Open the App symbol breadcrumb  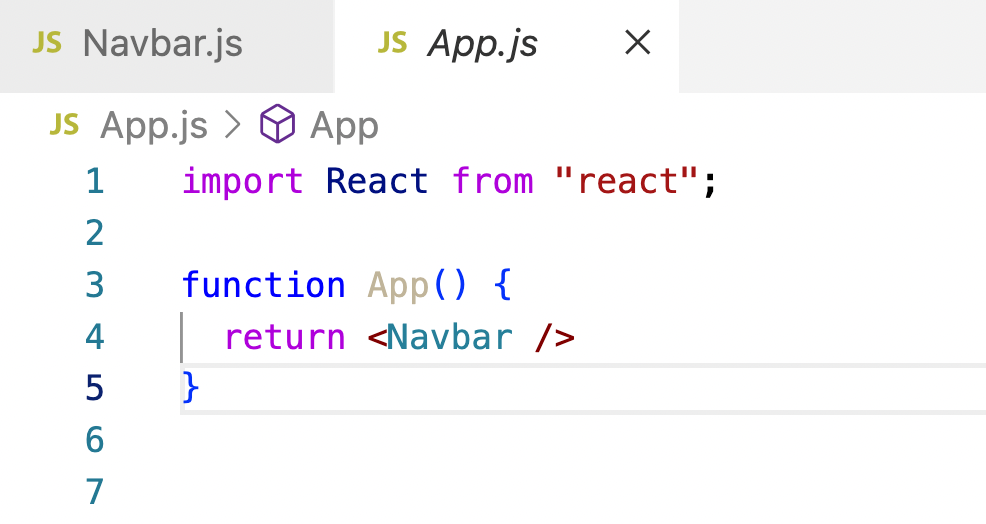pos(344,125)
